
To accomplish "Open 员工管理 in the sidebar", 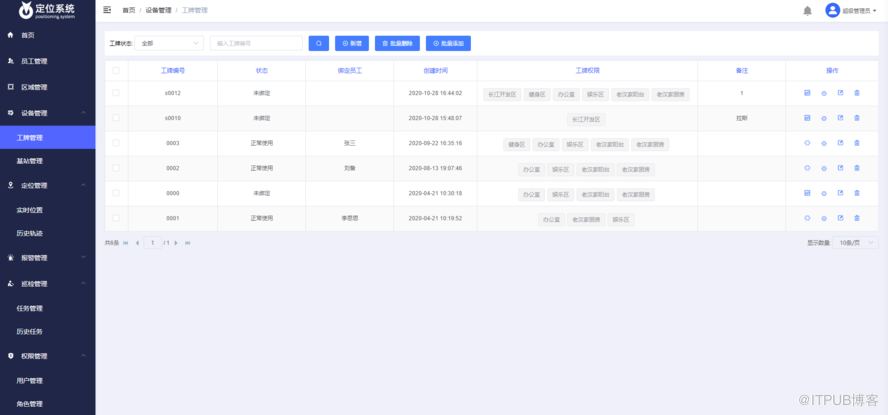I will 34,61.
